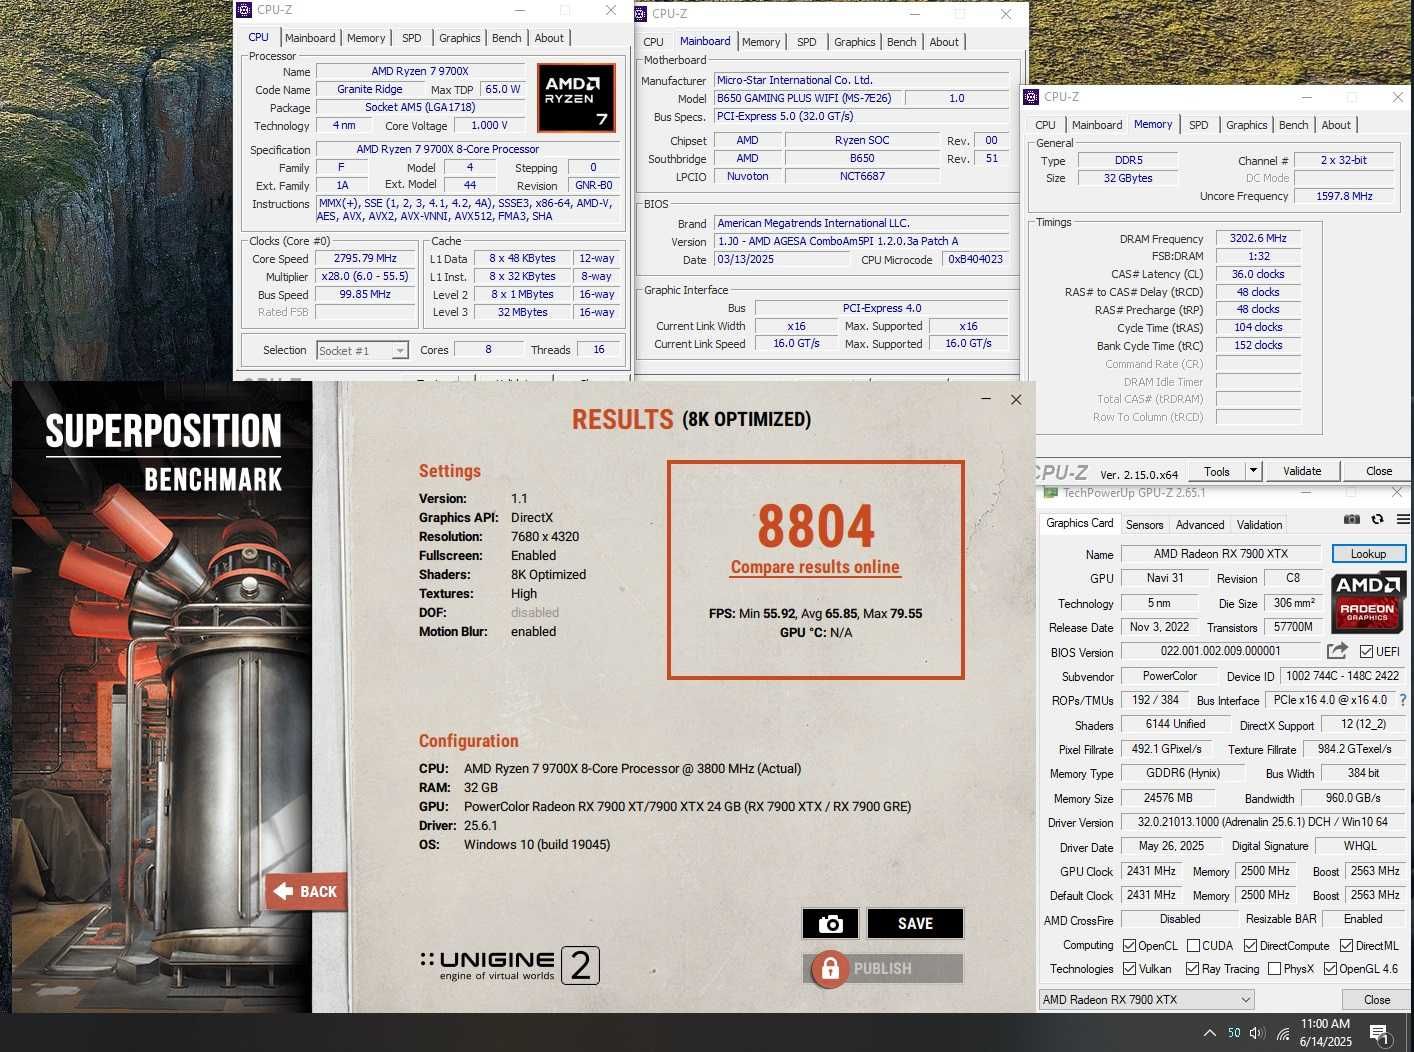Click the CPU-Z title icon of the Mainboard window
This screenshot has width=1414, height=1052.
[640, 14]
